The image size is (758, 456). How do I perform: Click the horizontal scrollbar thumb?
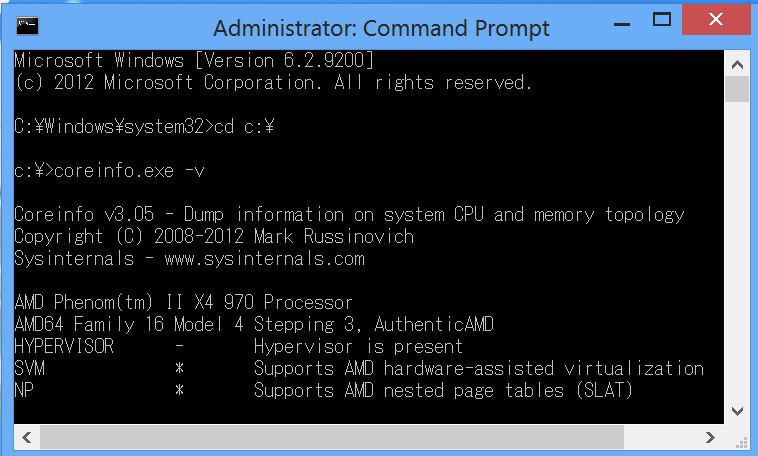332,438
